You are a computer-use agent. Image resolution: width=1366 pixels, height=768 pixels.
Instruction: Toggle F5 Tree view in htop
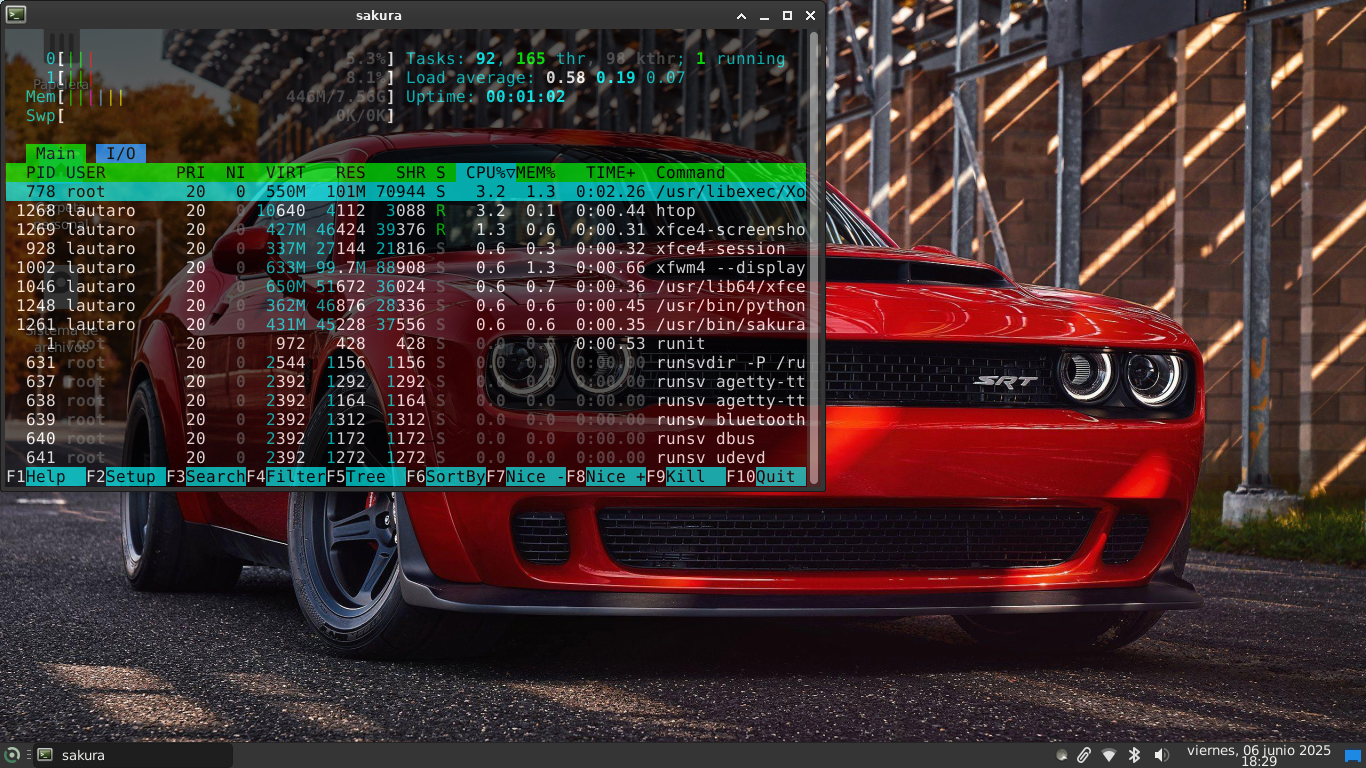tap(366, 477)
